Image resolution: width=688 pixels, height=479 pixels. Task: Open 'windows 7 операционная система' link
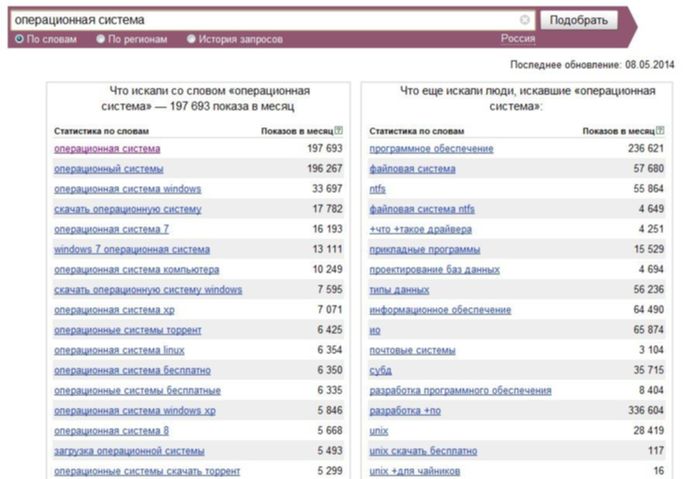[132, 250]
